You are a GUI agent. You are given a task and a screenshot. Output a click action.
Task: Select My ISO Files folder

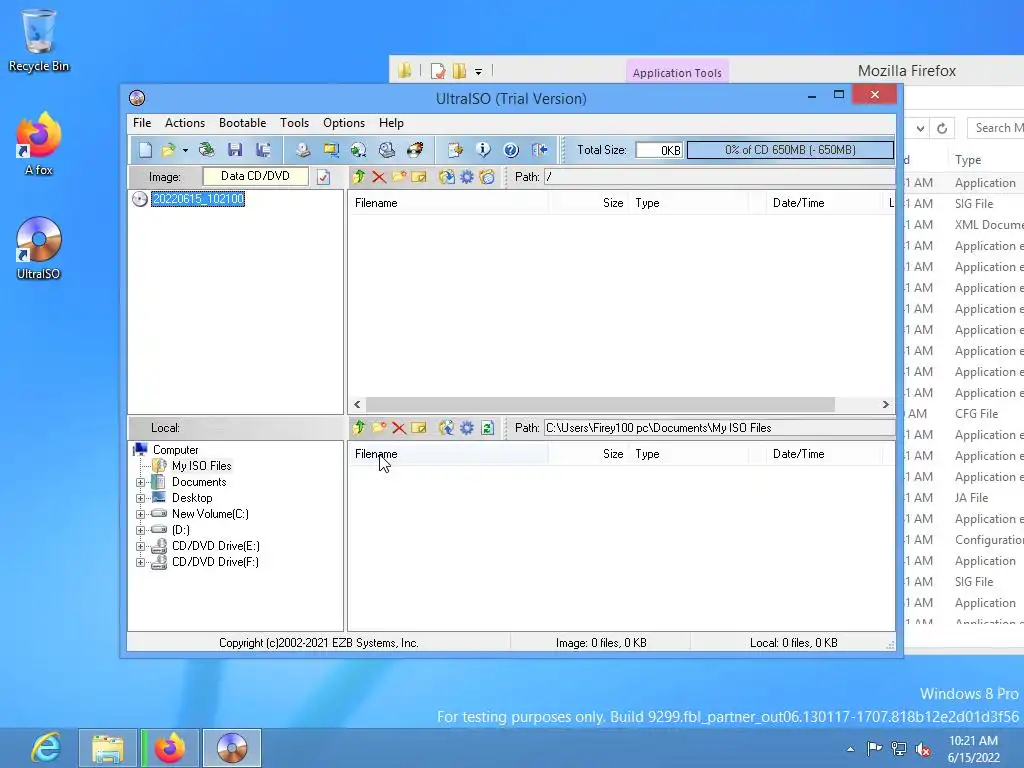click(201, 466)
